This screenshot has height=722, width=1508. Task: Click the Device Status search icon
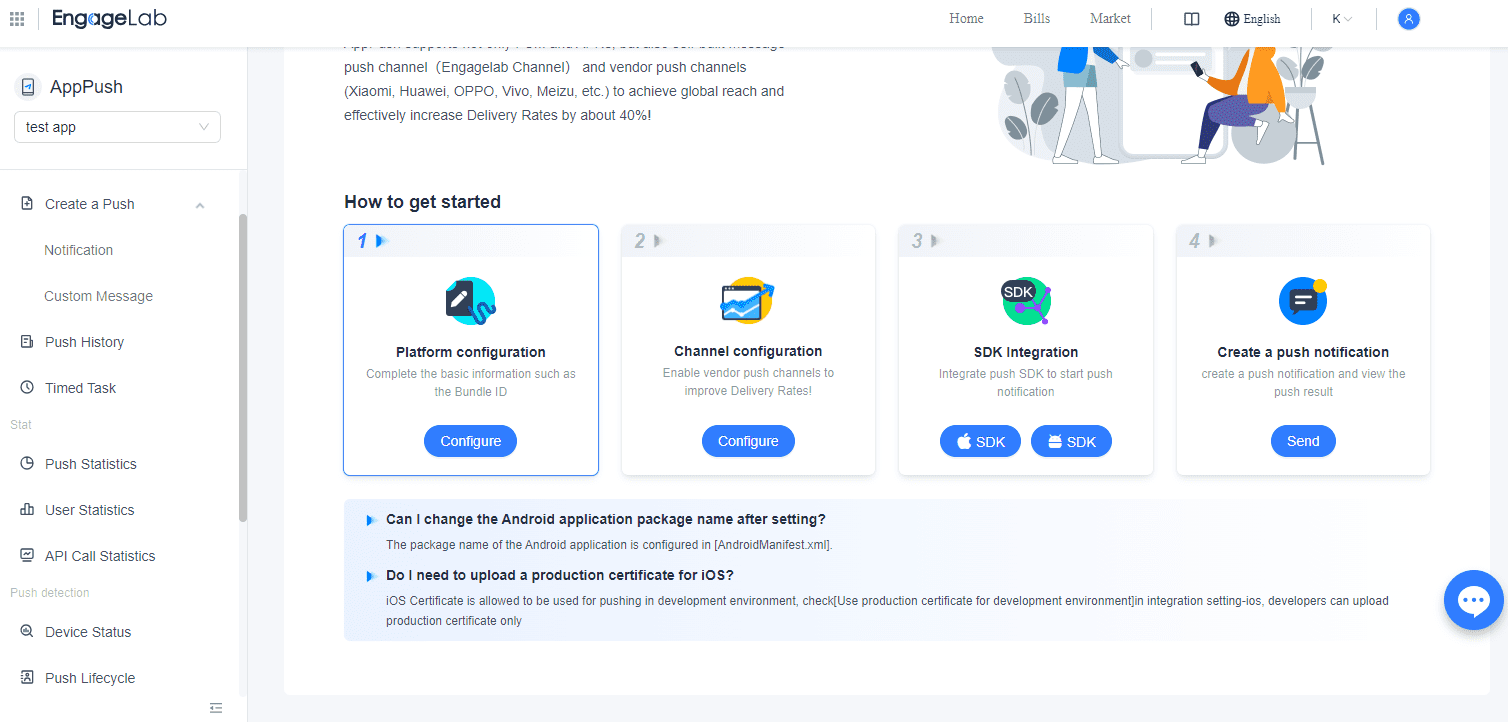27,632
